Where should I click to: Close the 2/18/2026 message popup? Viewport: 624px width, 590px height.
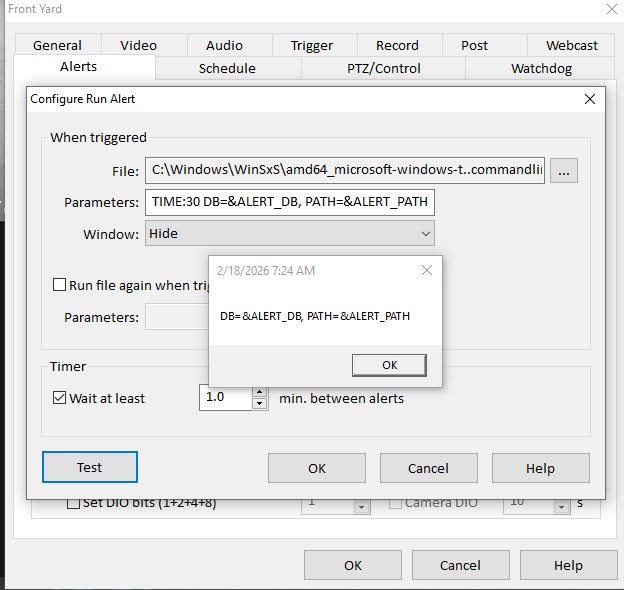coord(427,270)
